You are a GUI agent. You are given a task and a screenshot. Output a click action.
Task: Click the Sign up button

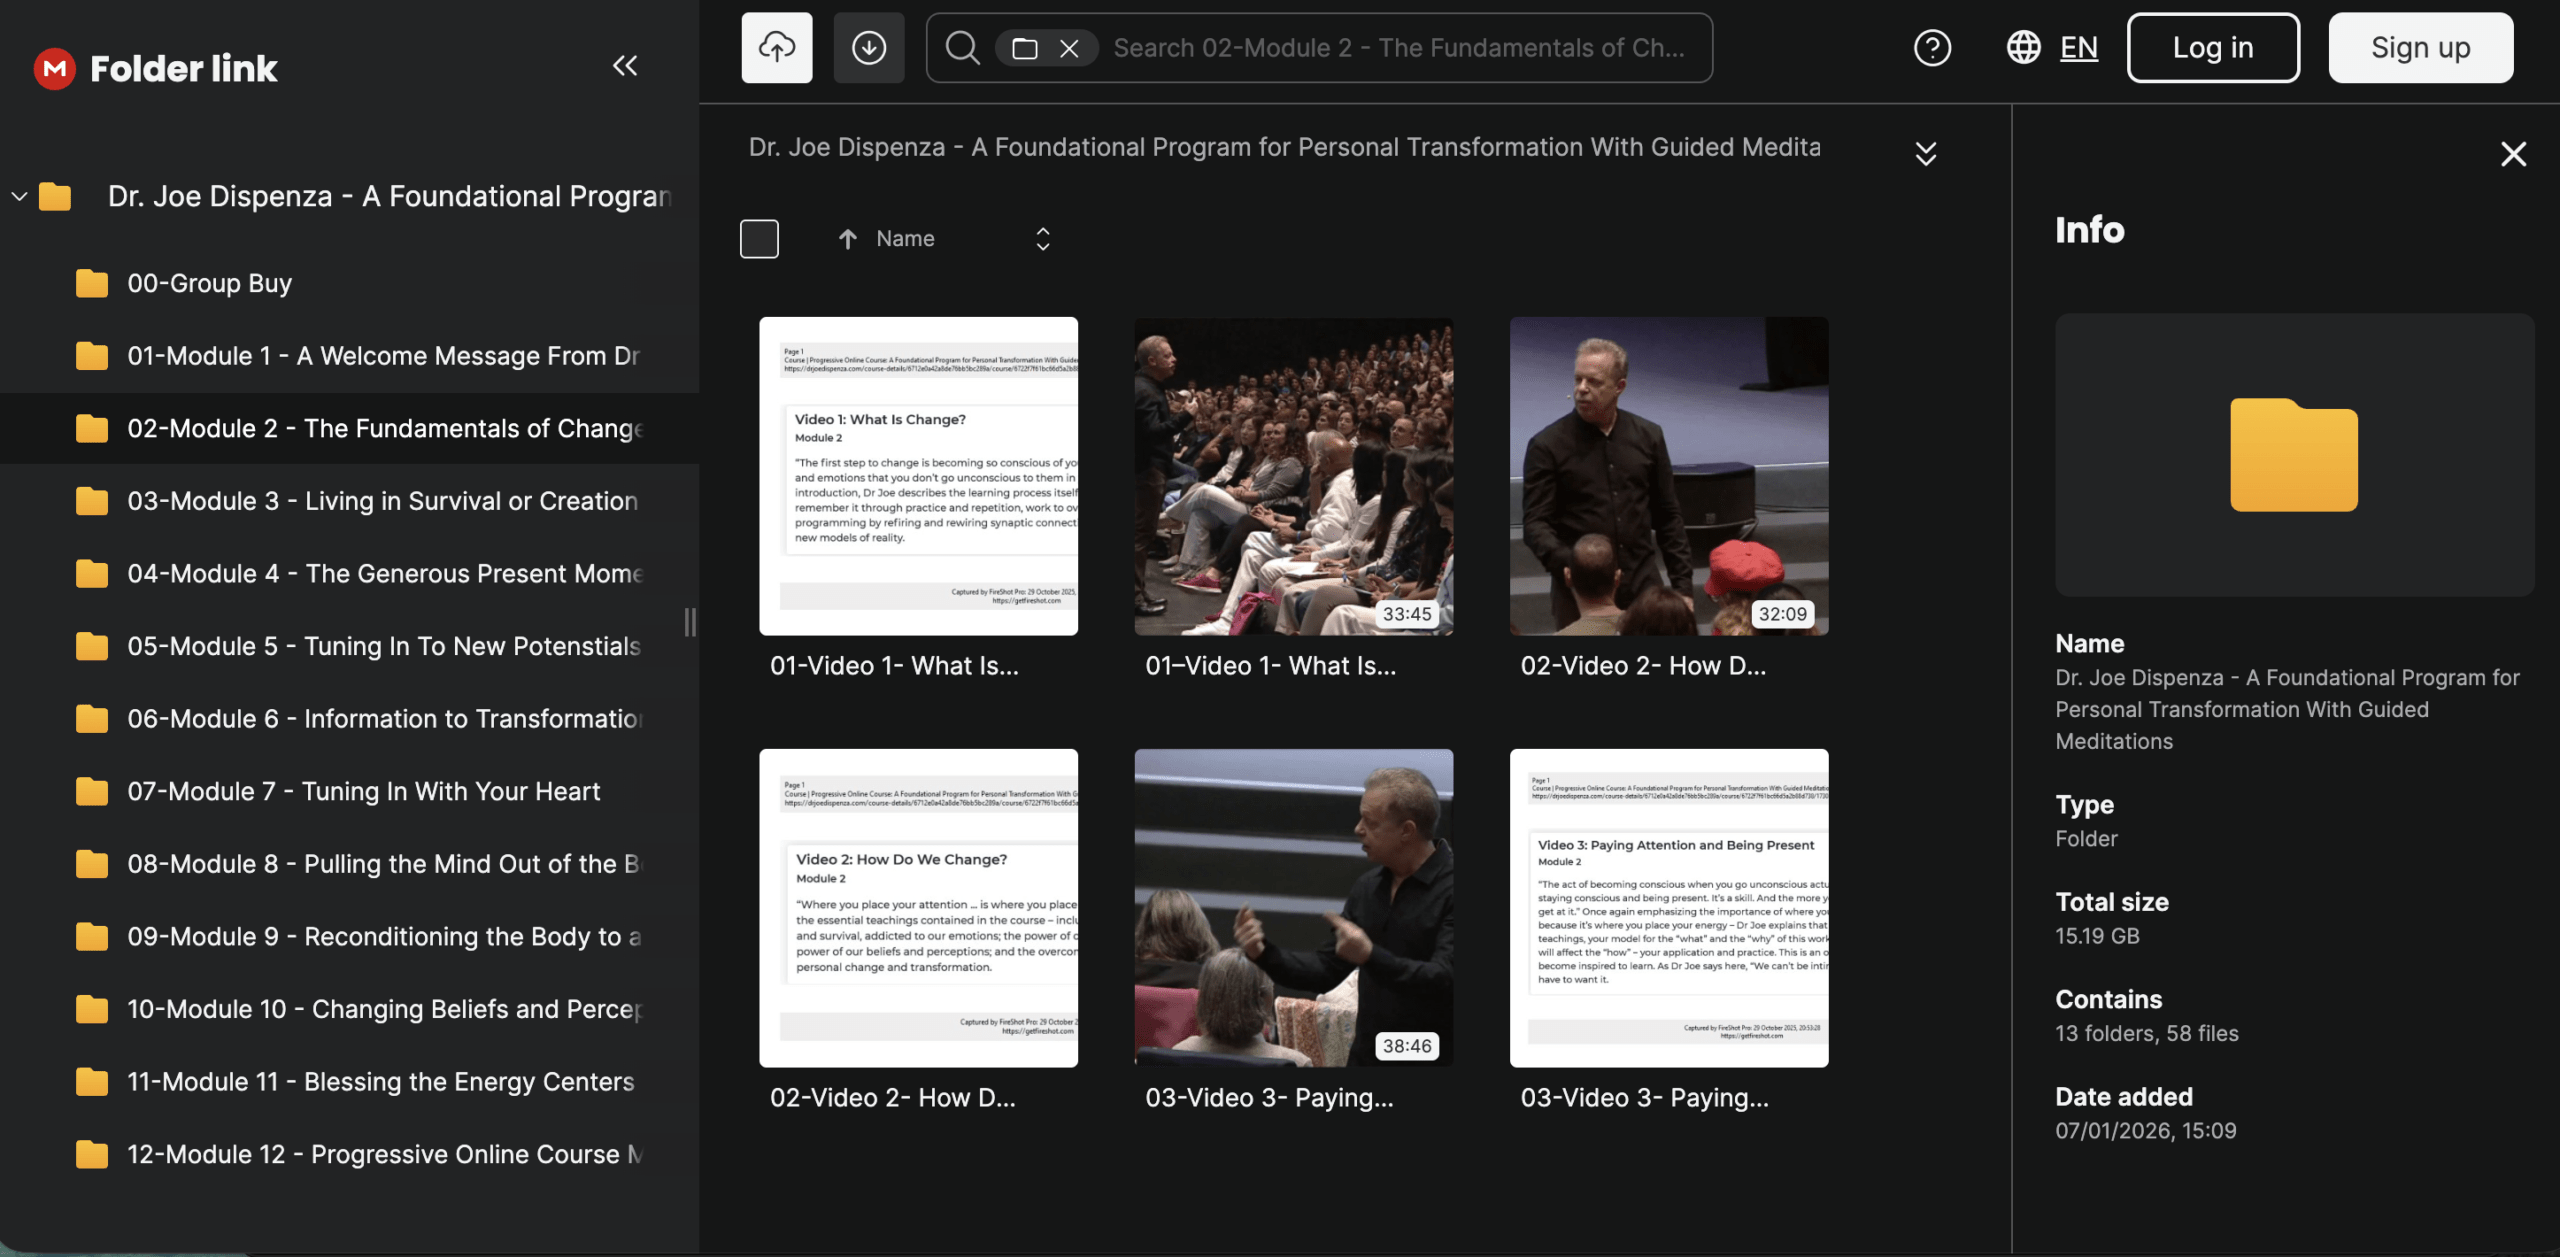pyautogui.click(x=2420, y=47)
